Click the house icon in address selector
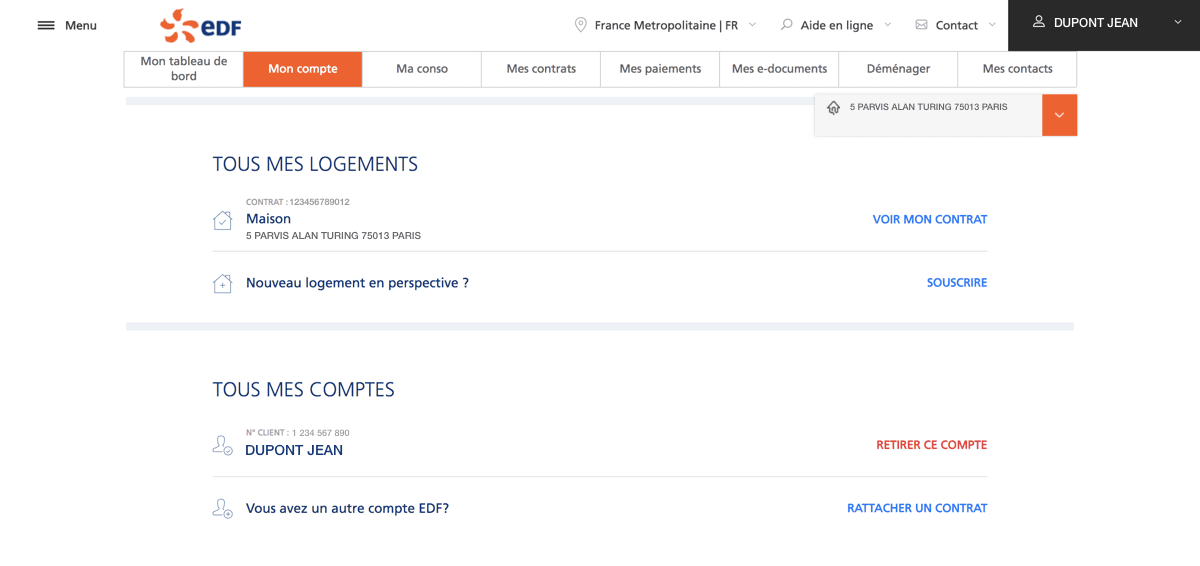Image resolution: width=1200 pixels, height=566 pixels. pyautogui.click(x=834, y=107)
